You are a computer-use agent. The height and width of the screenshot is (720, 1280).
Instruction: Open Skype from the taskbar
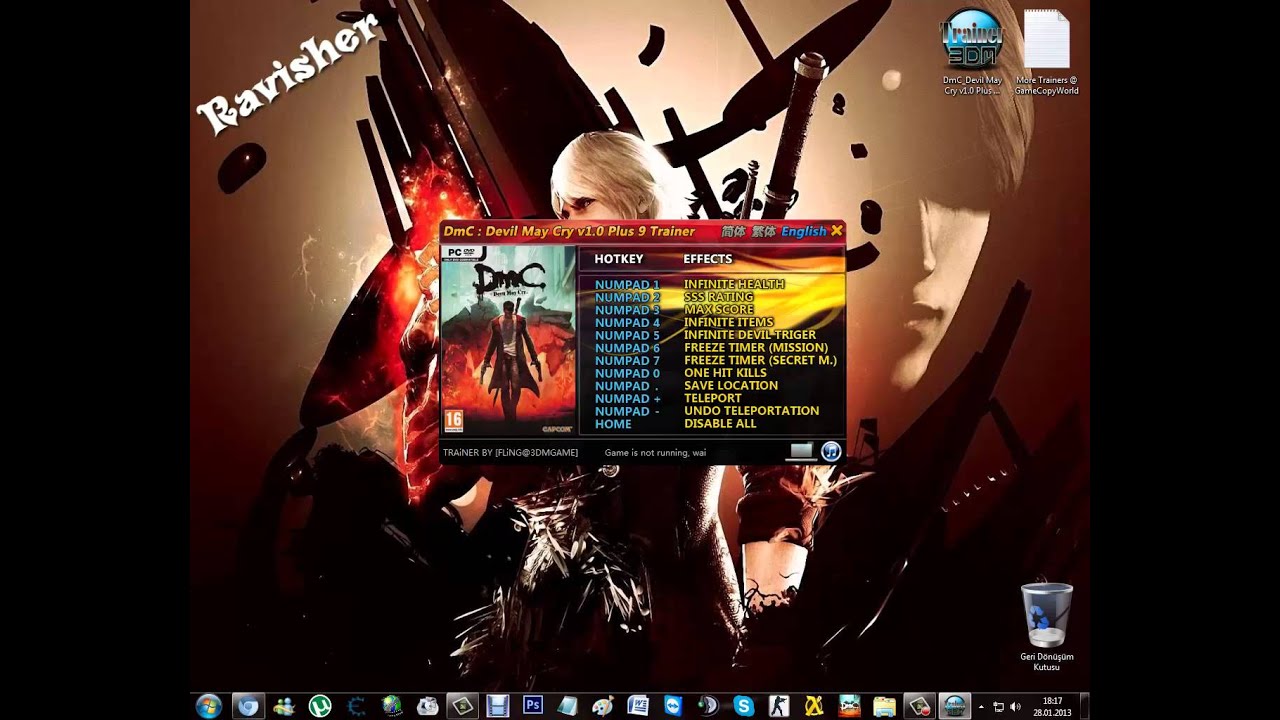tap(743, 706)
